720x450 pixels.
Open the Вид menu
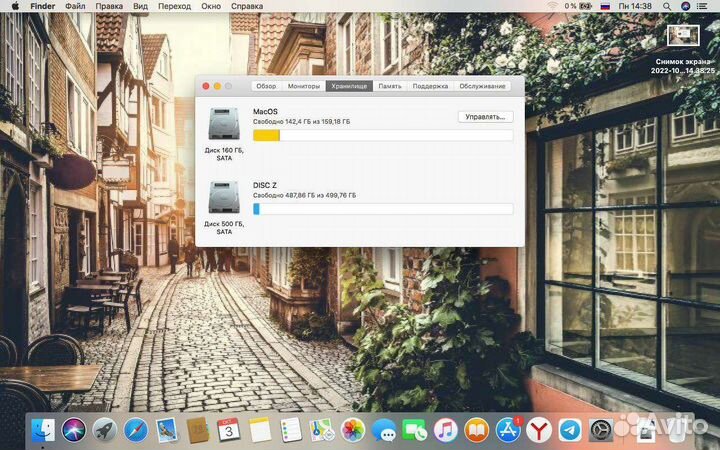point(141,6)
